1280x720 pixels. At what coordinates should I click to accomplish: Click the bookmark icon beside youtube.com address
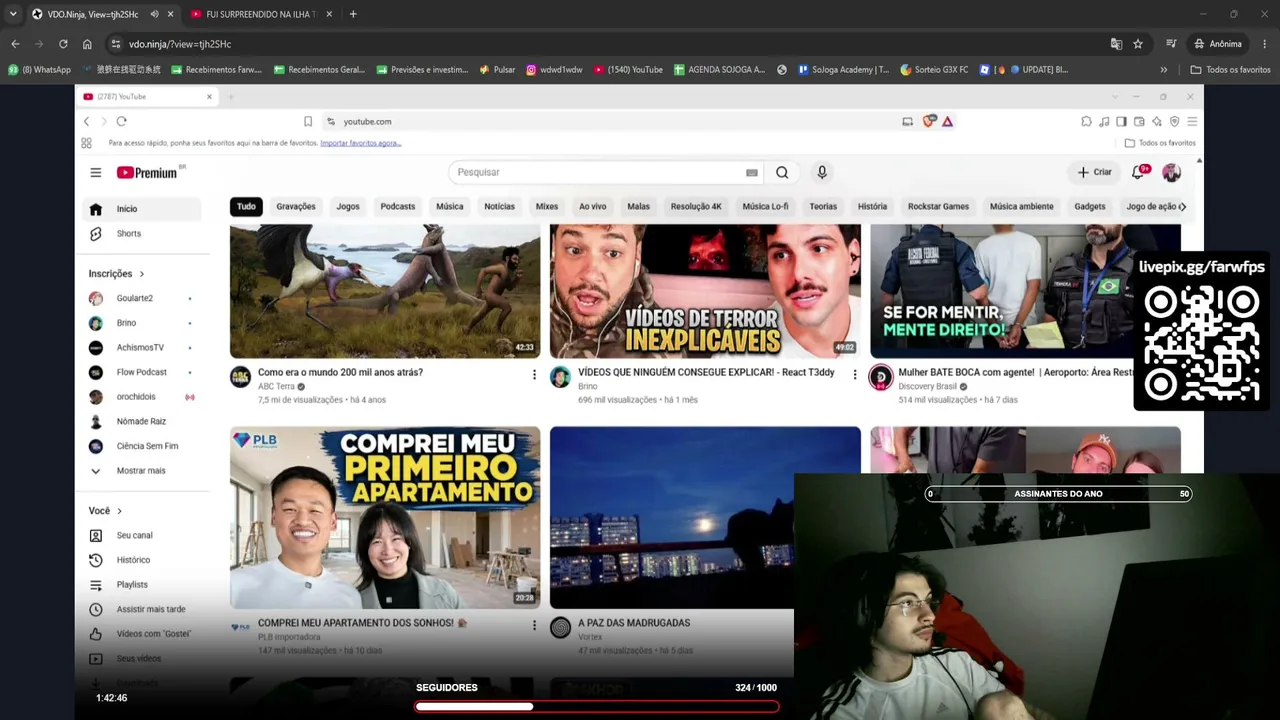[308, 121]
